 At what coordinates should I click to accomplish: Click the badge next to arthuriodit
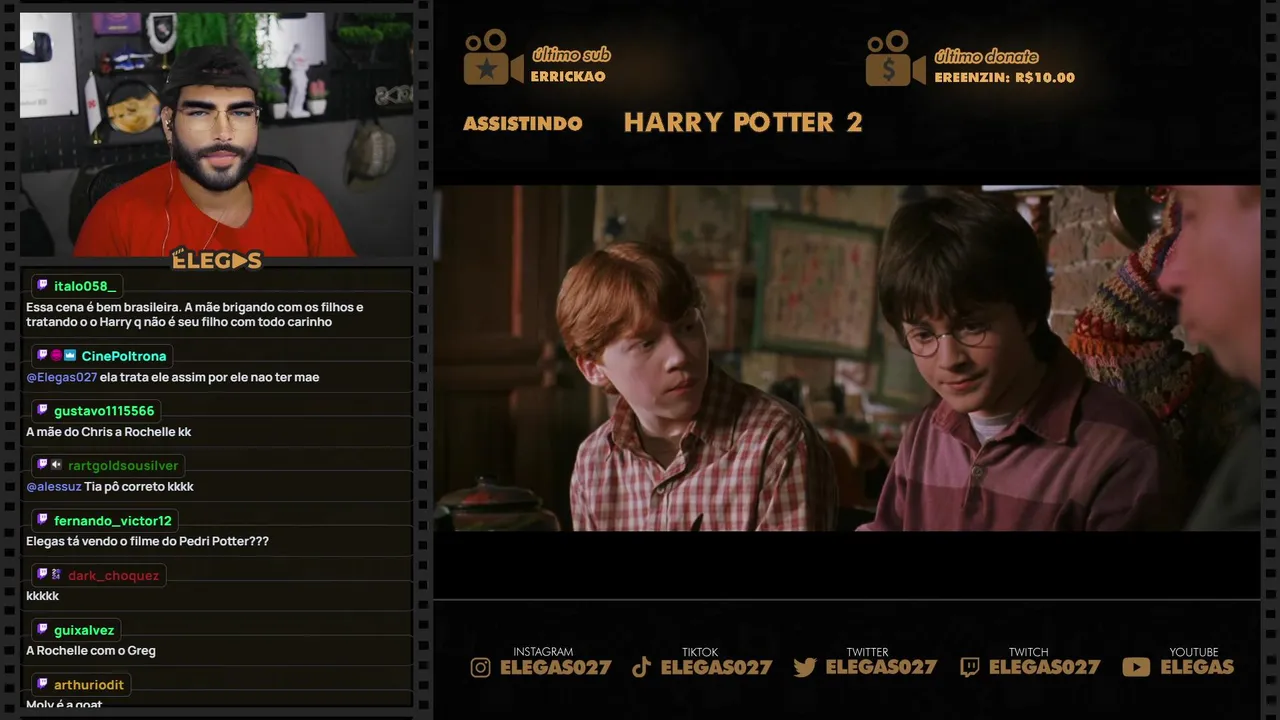(x=43, y=684)
